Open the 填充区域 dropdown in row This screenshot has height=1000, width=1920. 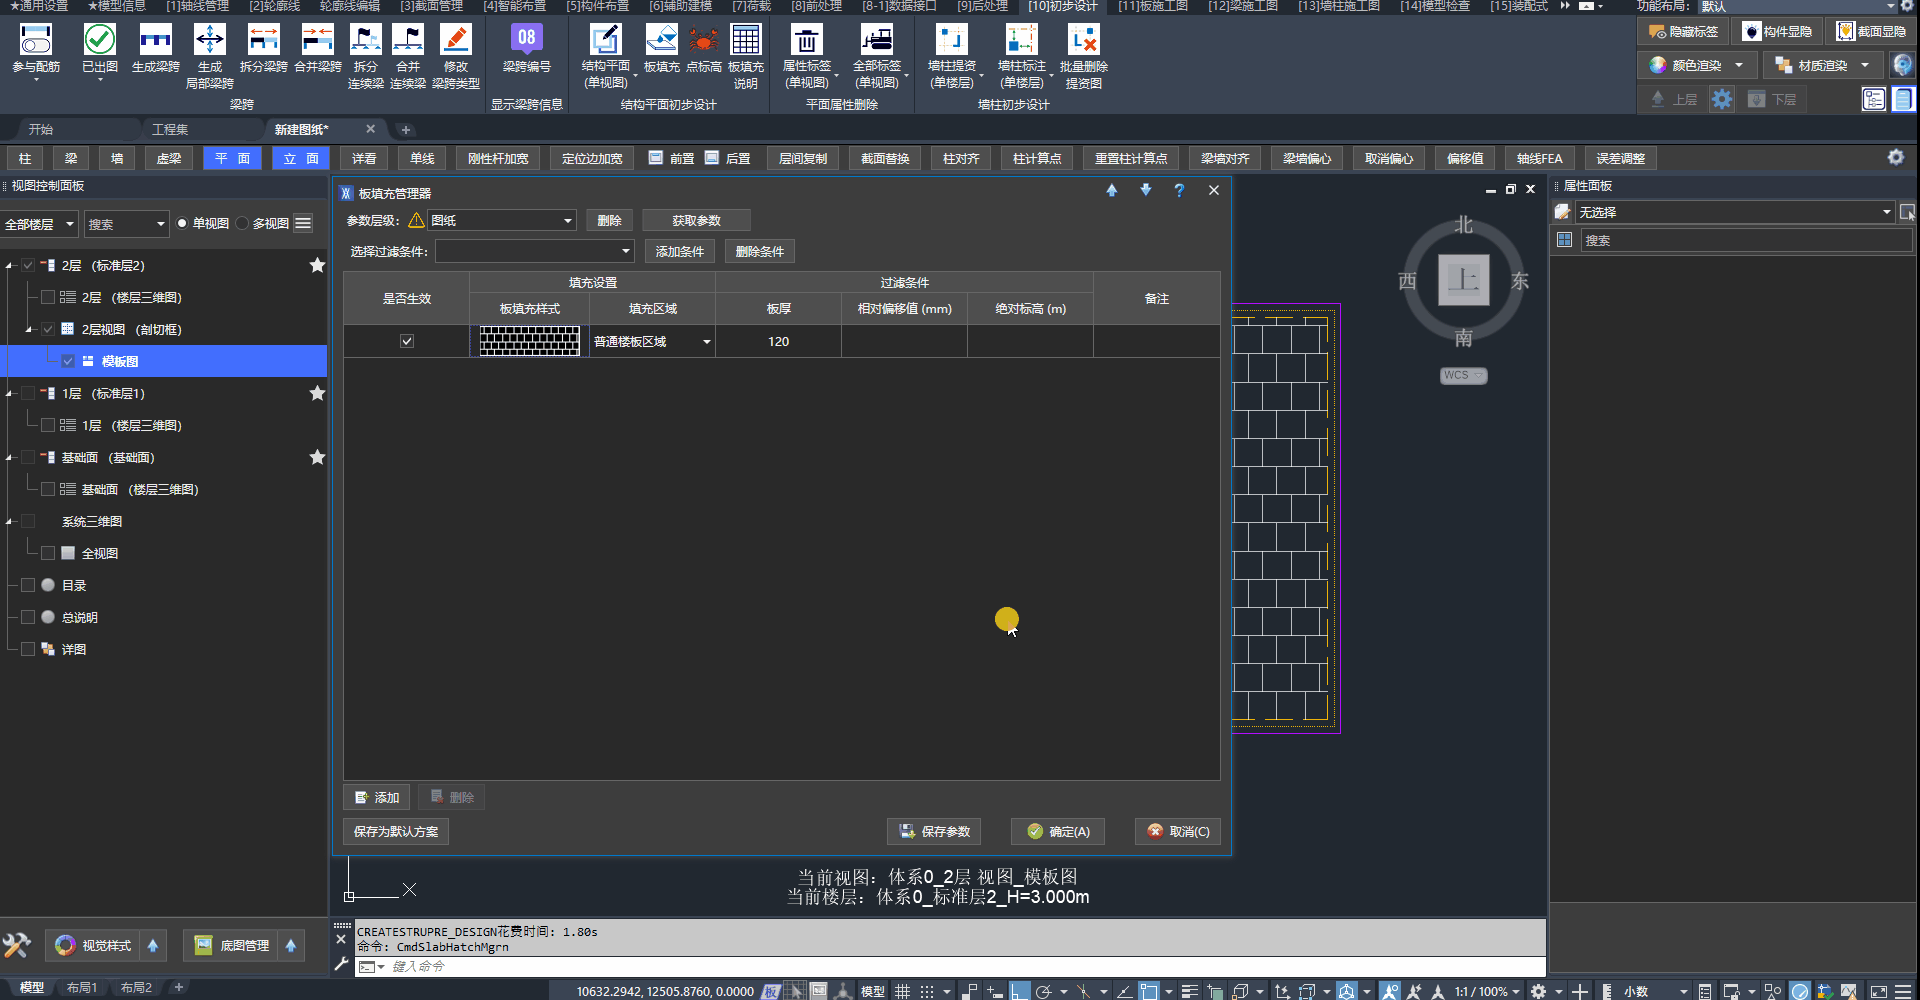tap(706, 342)
